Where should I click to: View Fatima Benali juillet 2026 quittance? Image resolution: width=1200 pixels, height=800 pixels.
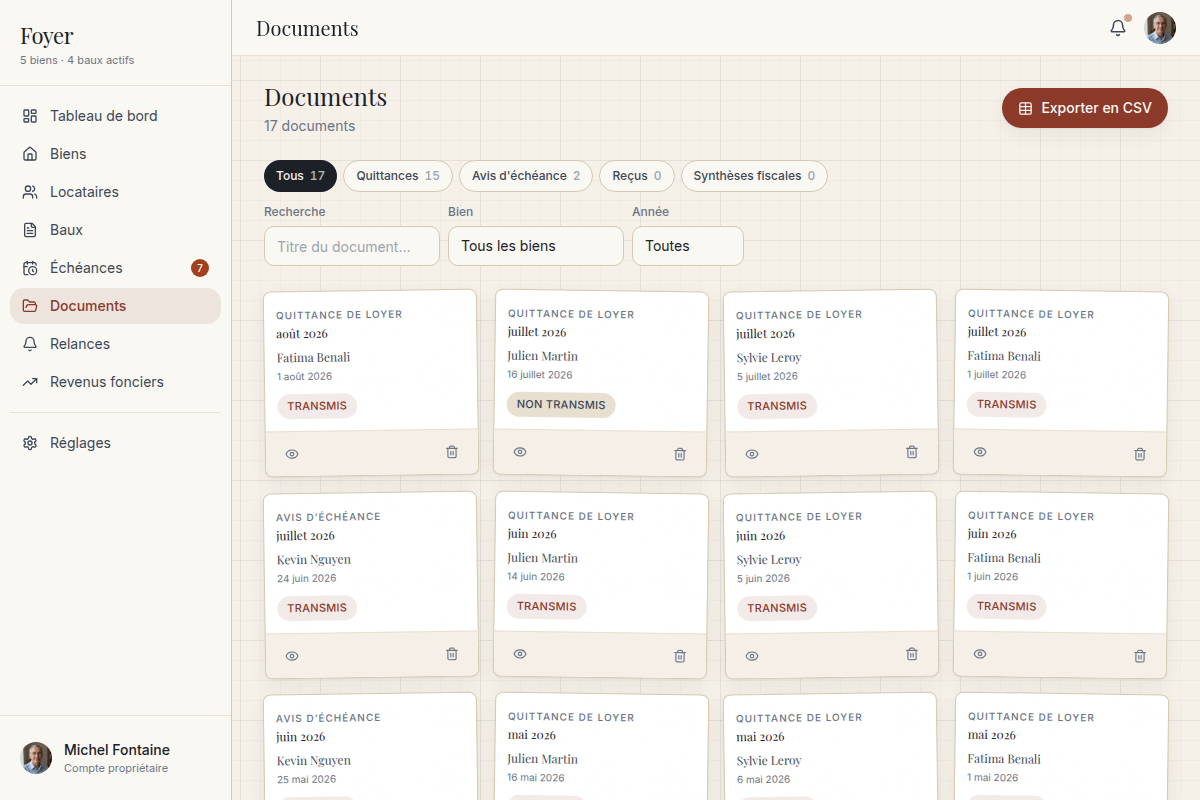(980, 452)
